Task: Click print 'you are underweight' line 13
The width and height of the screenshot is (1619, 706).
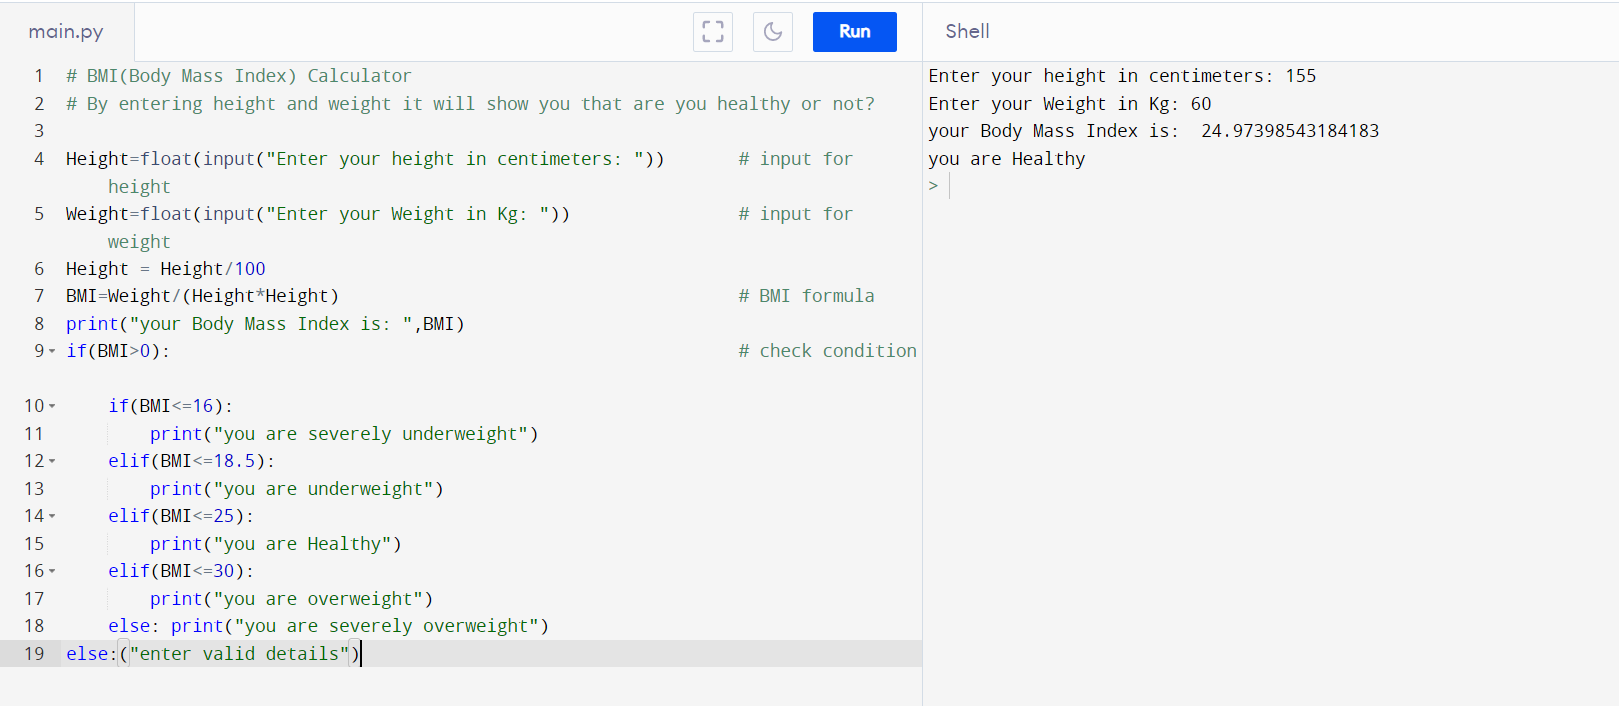Action: tap(297, 489)
